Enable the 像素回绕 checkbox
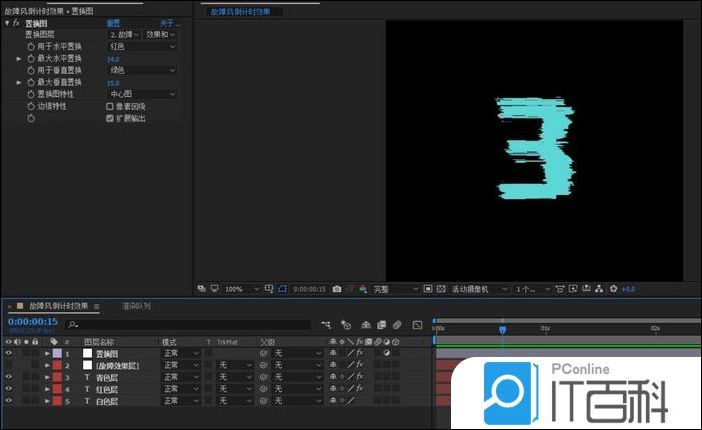This screenshot has width=702, height=430. [x=110, y=106]
